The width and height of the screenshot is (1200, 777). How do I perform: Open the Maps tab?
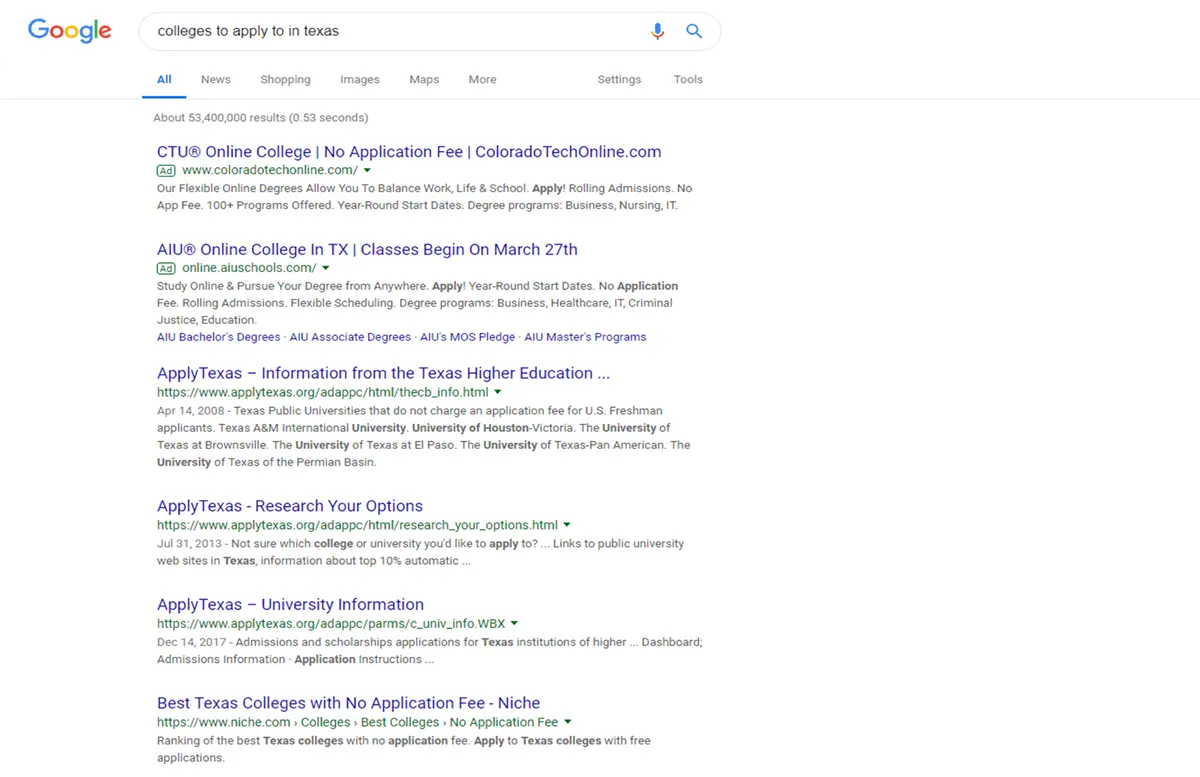pyautogui.click(x=424, y=80)
